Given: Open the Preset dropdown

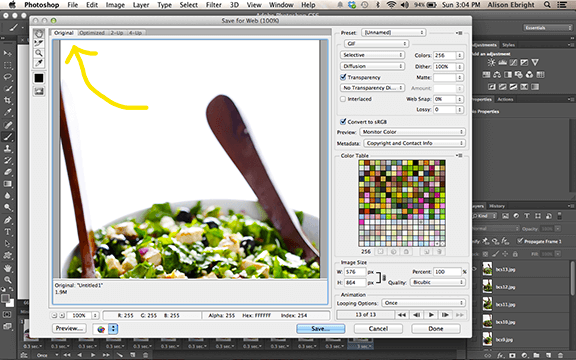Looking at the screenshot, I should [393, 33].
